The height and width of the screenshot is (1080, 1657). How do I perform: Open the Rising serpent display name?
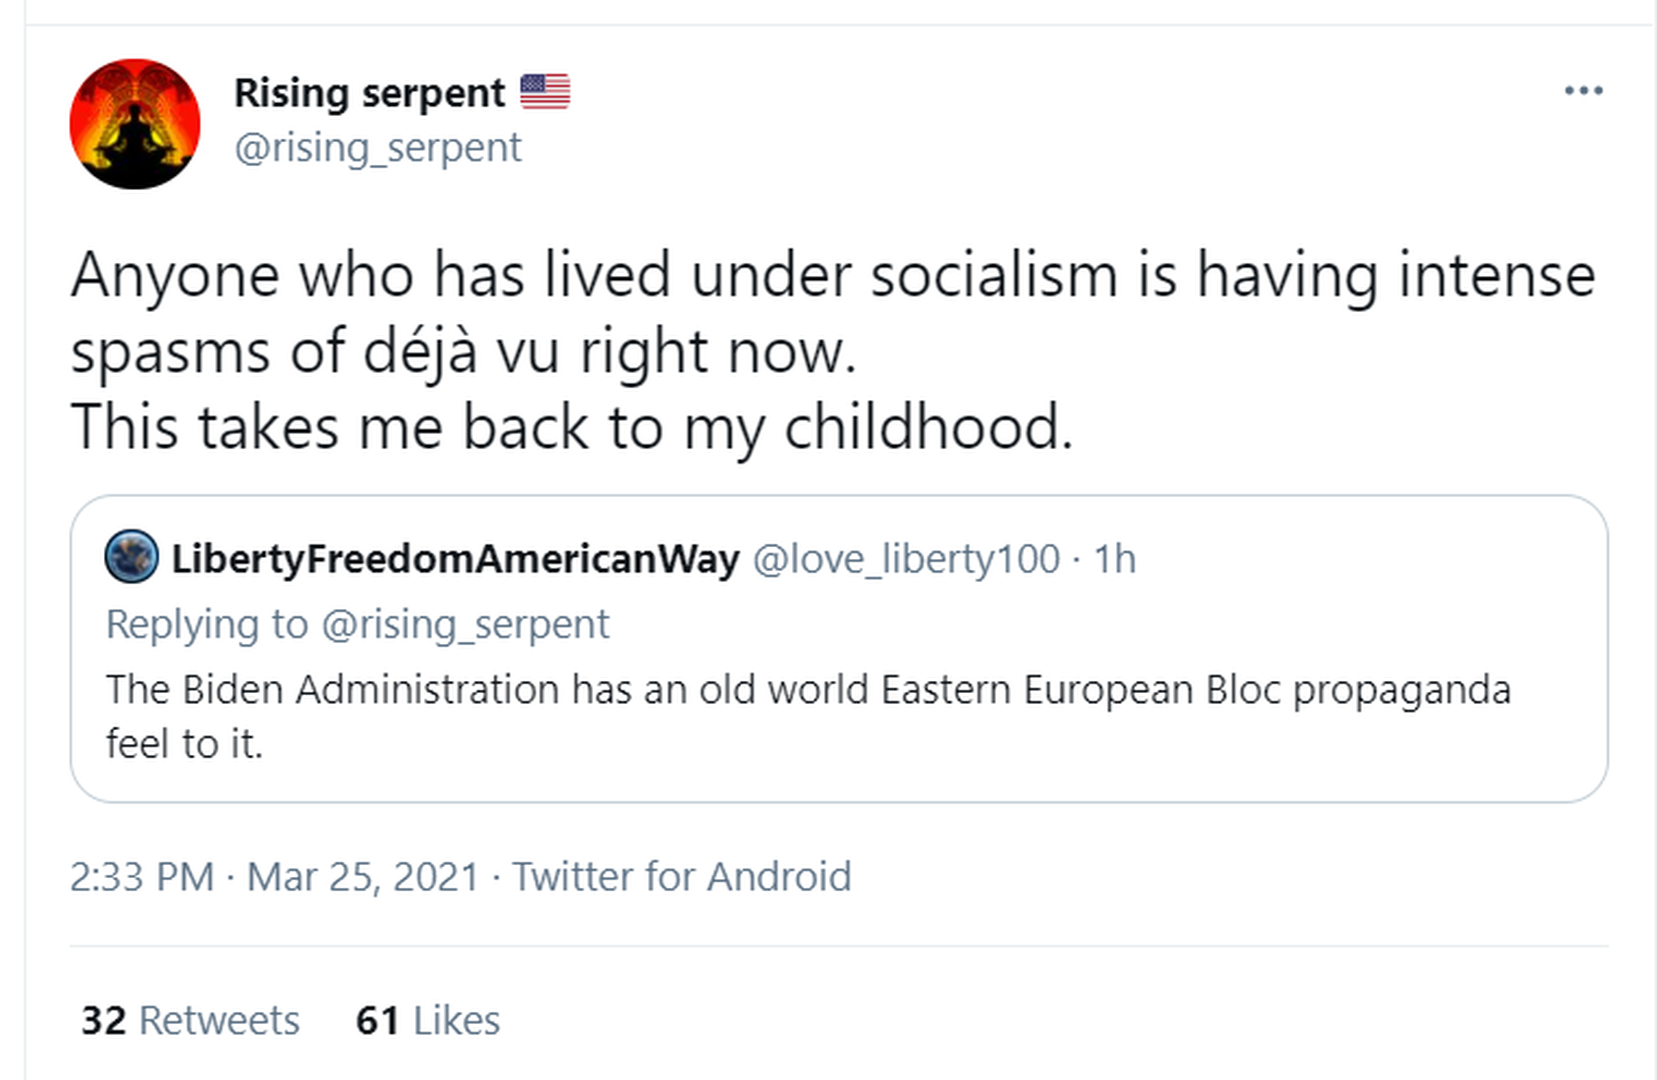[x=369, y=93]
